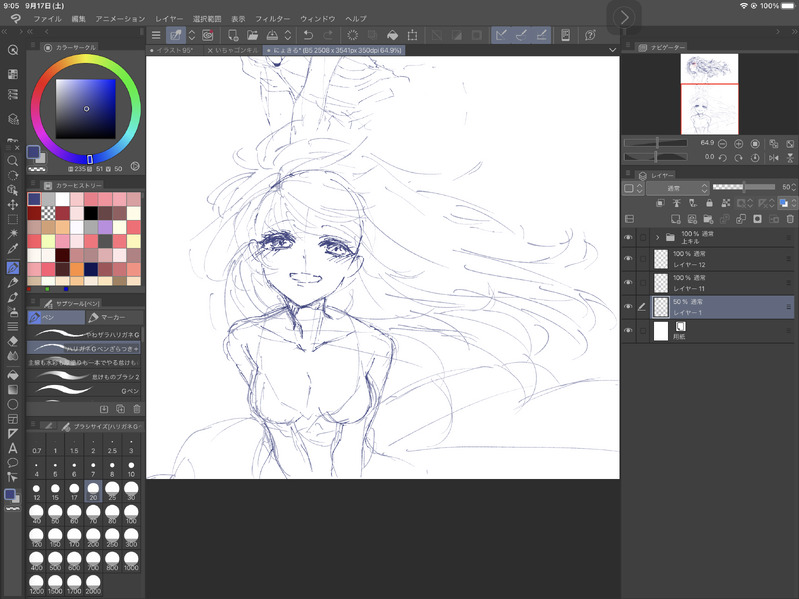Open the hamburger menu in command bar

point(156,35)
